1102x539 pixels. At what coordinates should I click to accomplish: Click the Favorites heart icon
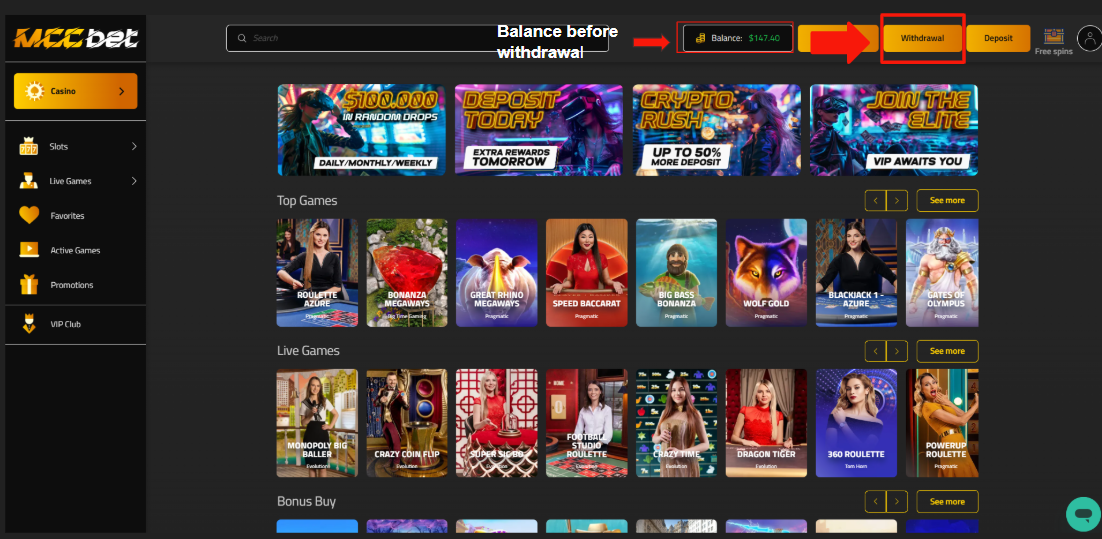[29, 215]
